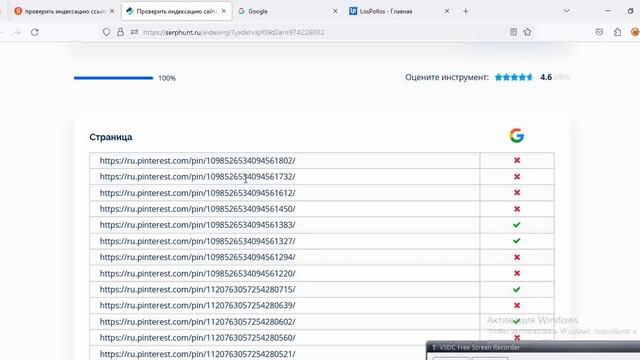Click URL ending 094561383
This screenshot has height=360, width=640.
click(197, 225)
